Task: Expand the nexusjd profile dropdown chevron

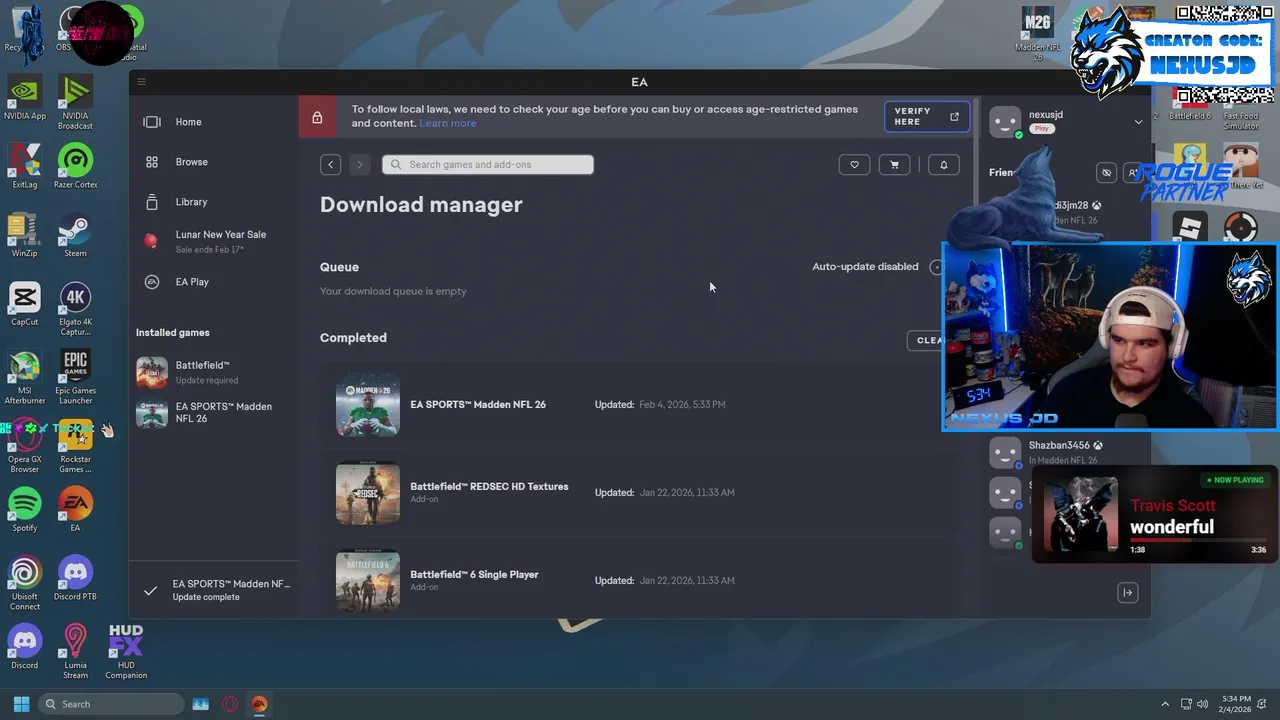Action: click(x=1138, y=122)
